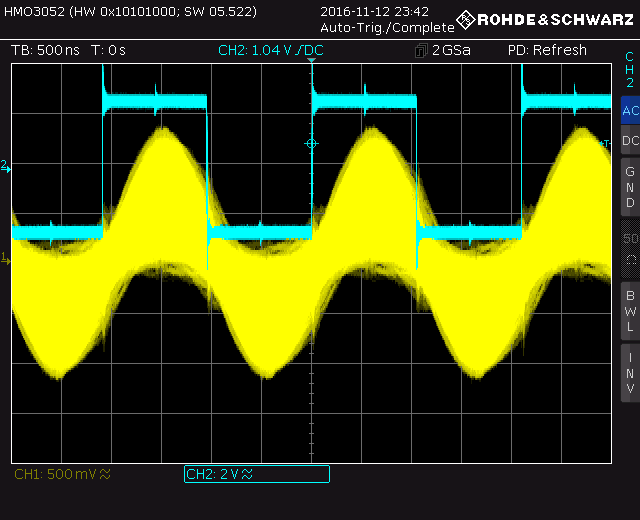Viewport: 640px width, 520px height.
Task: Click the T: 0 s trigger time readout
Action: 108,50
